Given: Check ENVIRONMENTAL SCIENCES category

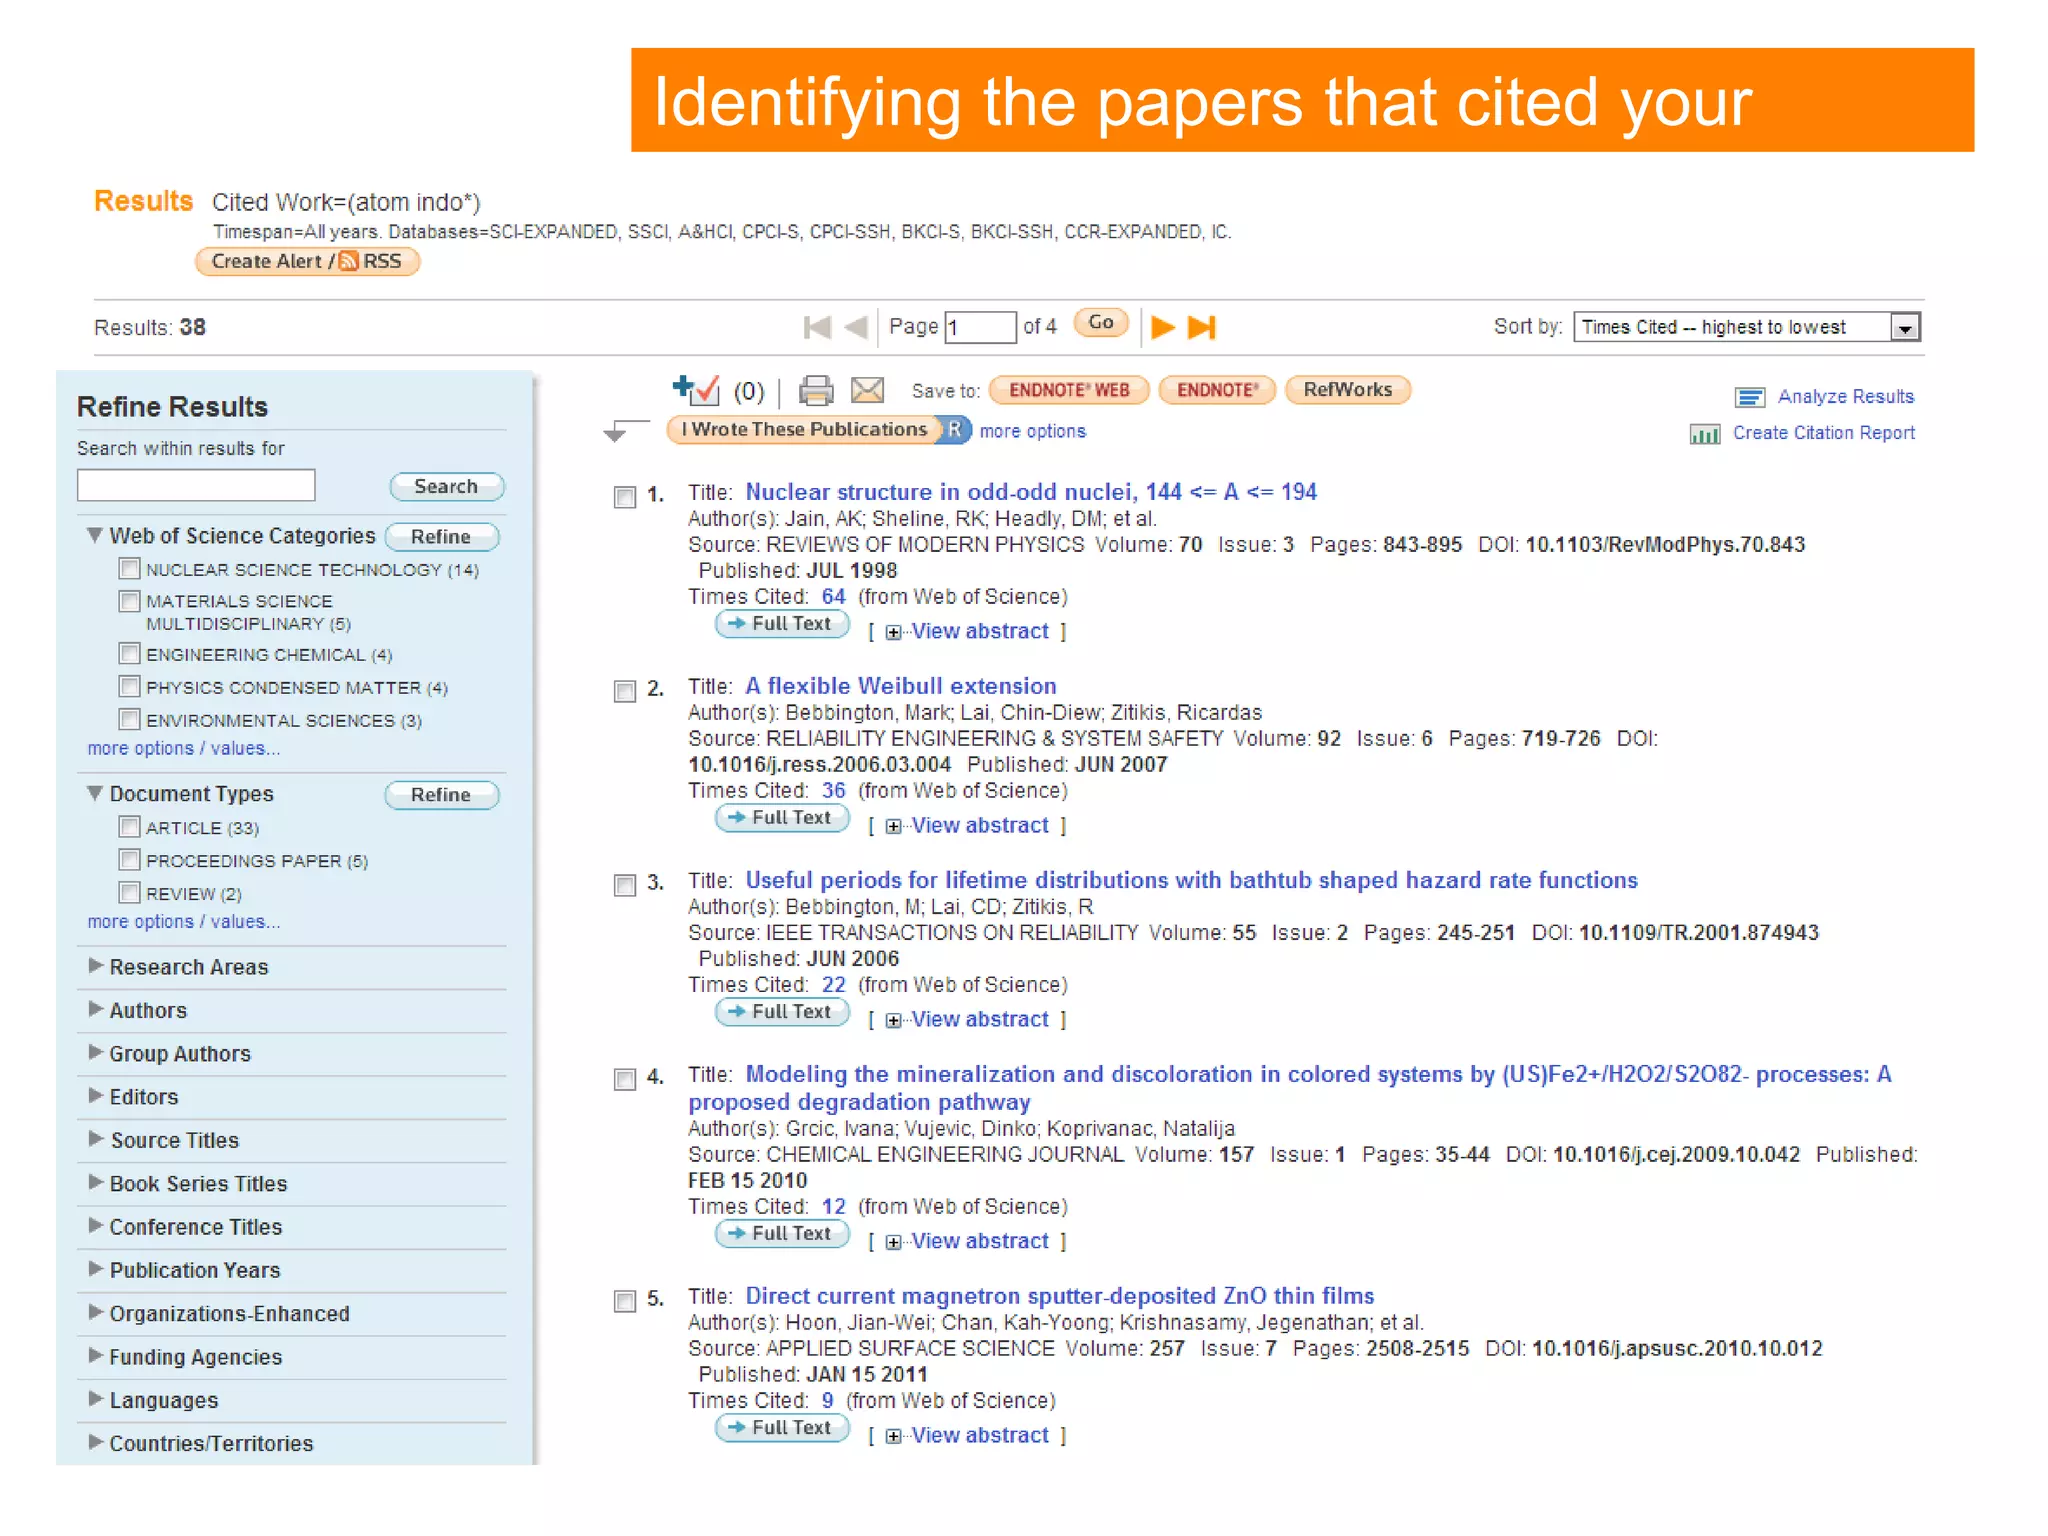Looking at the screenshot, I should pyautogui.click(x=129, y=720).
